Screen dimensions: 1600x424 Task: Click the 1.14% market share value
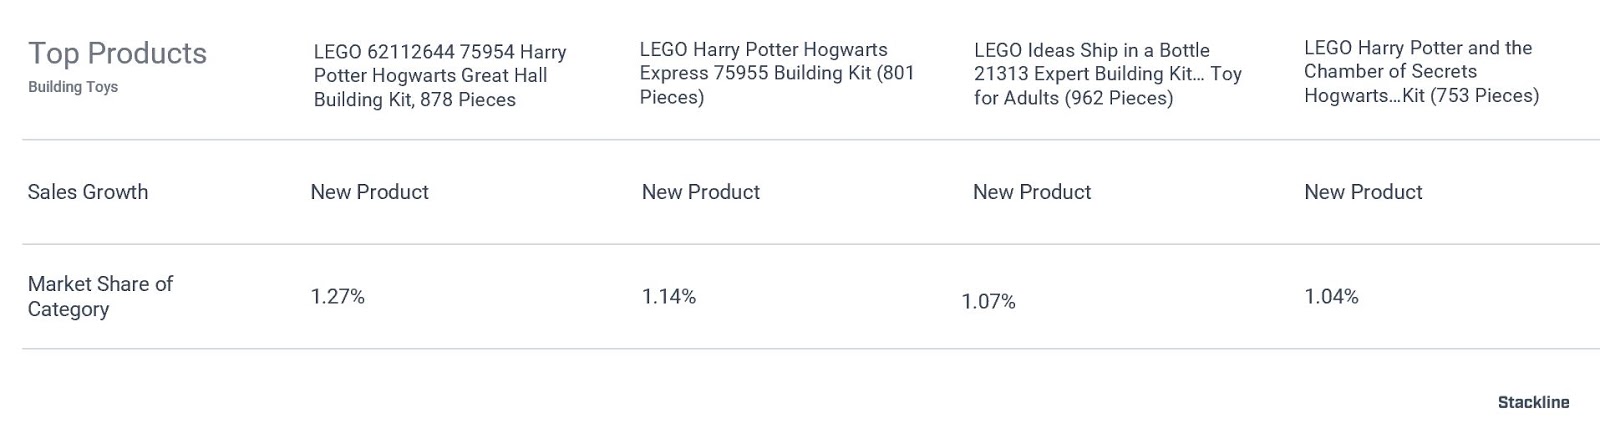[669, 297]
